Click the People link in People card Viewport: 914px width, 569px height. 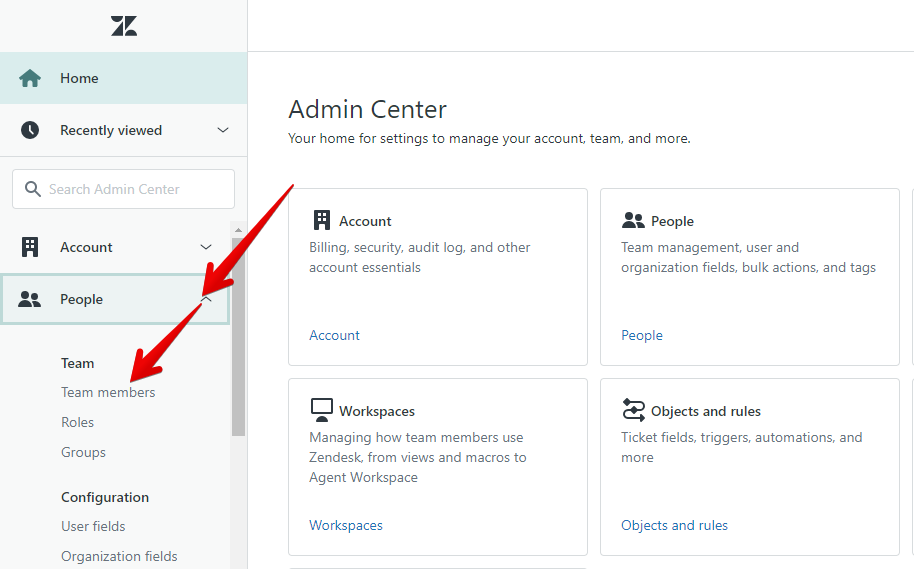(x=642, y=335)
